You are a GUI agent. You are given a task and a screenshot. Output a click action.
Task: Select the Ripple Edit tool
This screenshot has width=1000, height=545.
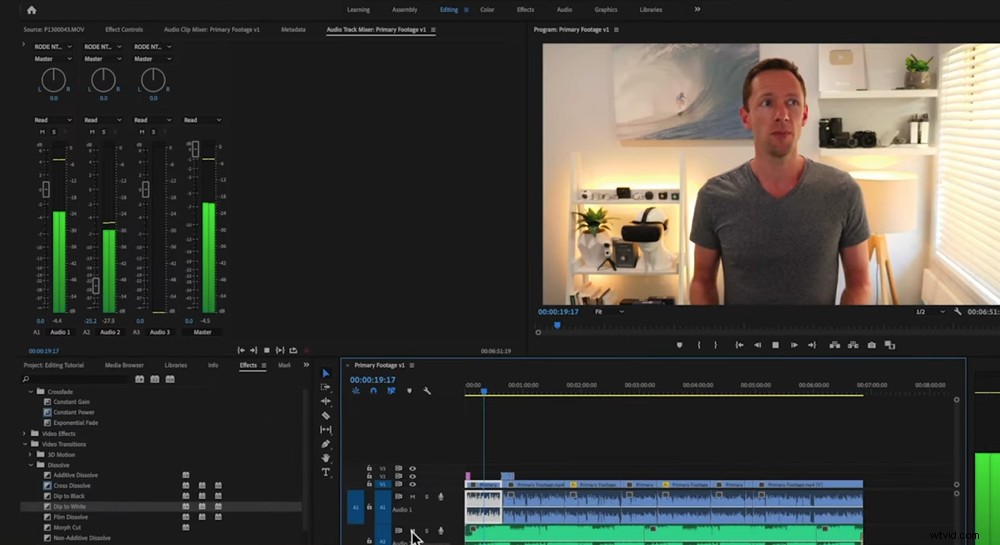326,401
